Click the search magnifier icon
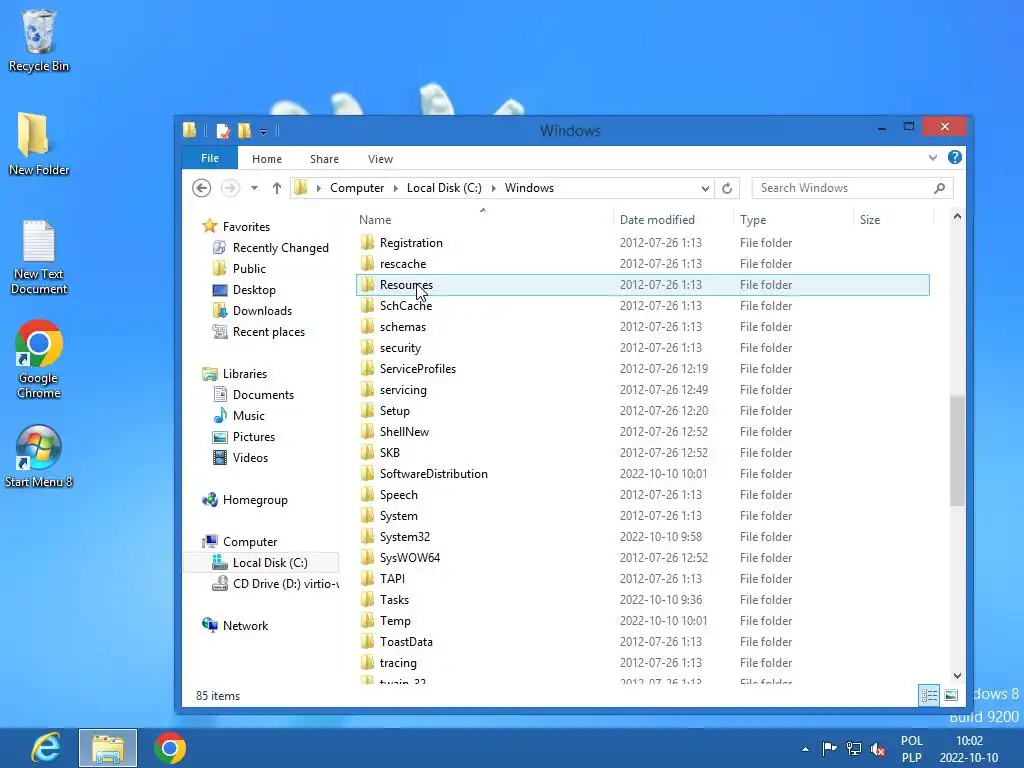The image size is (1024, 768). (939, 188)
